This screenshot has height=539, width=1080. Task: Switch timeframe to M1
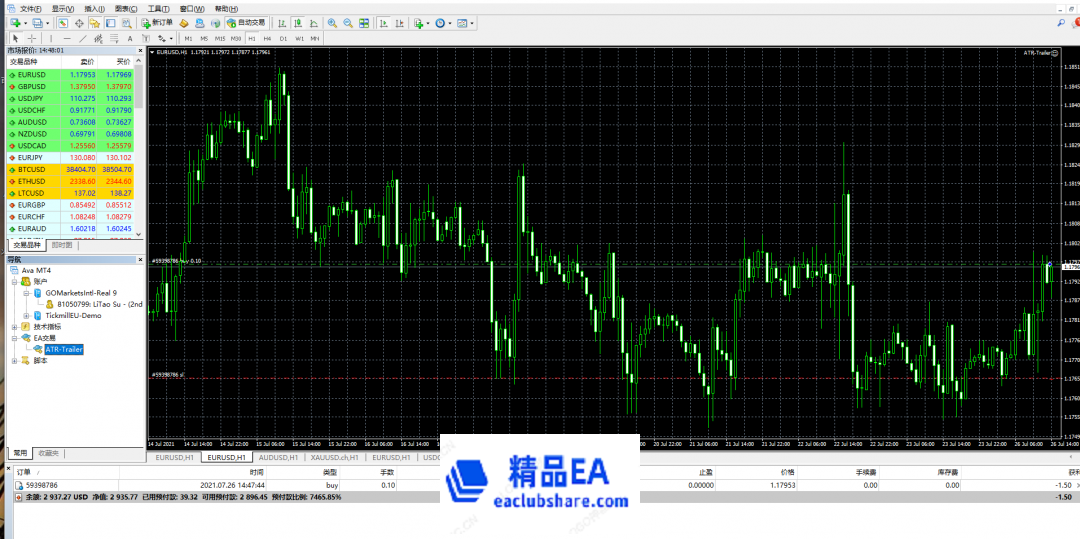tap(188, 39)
